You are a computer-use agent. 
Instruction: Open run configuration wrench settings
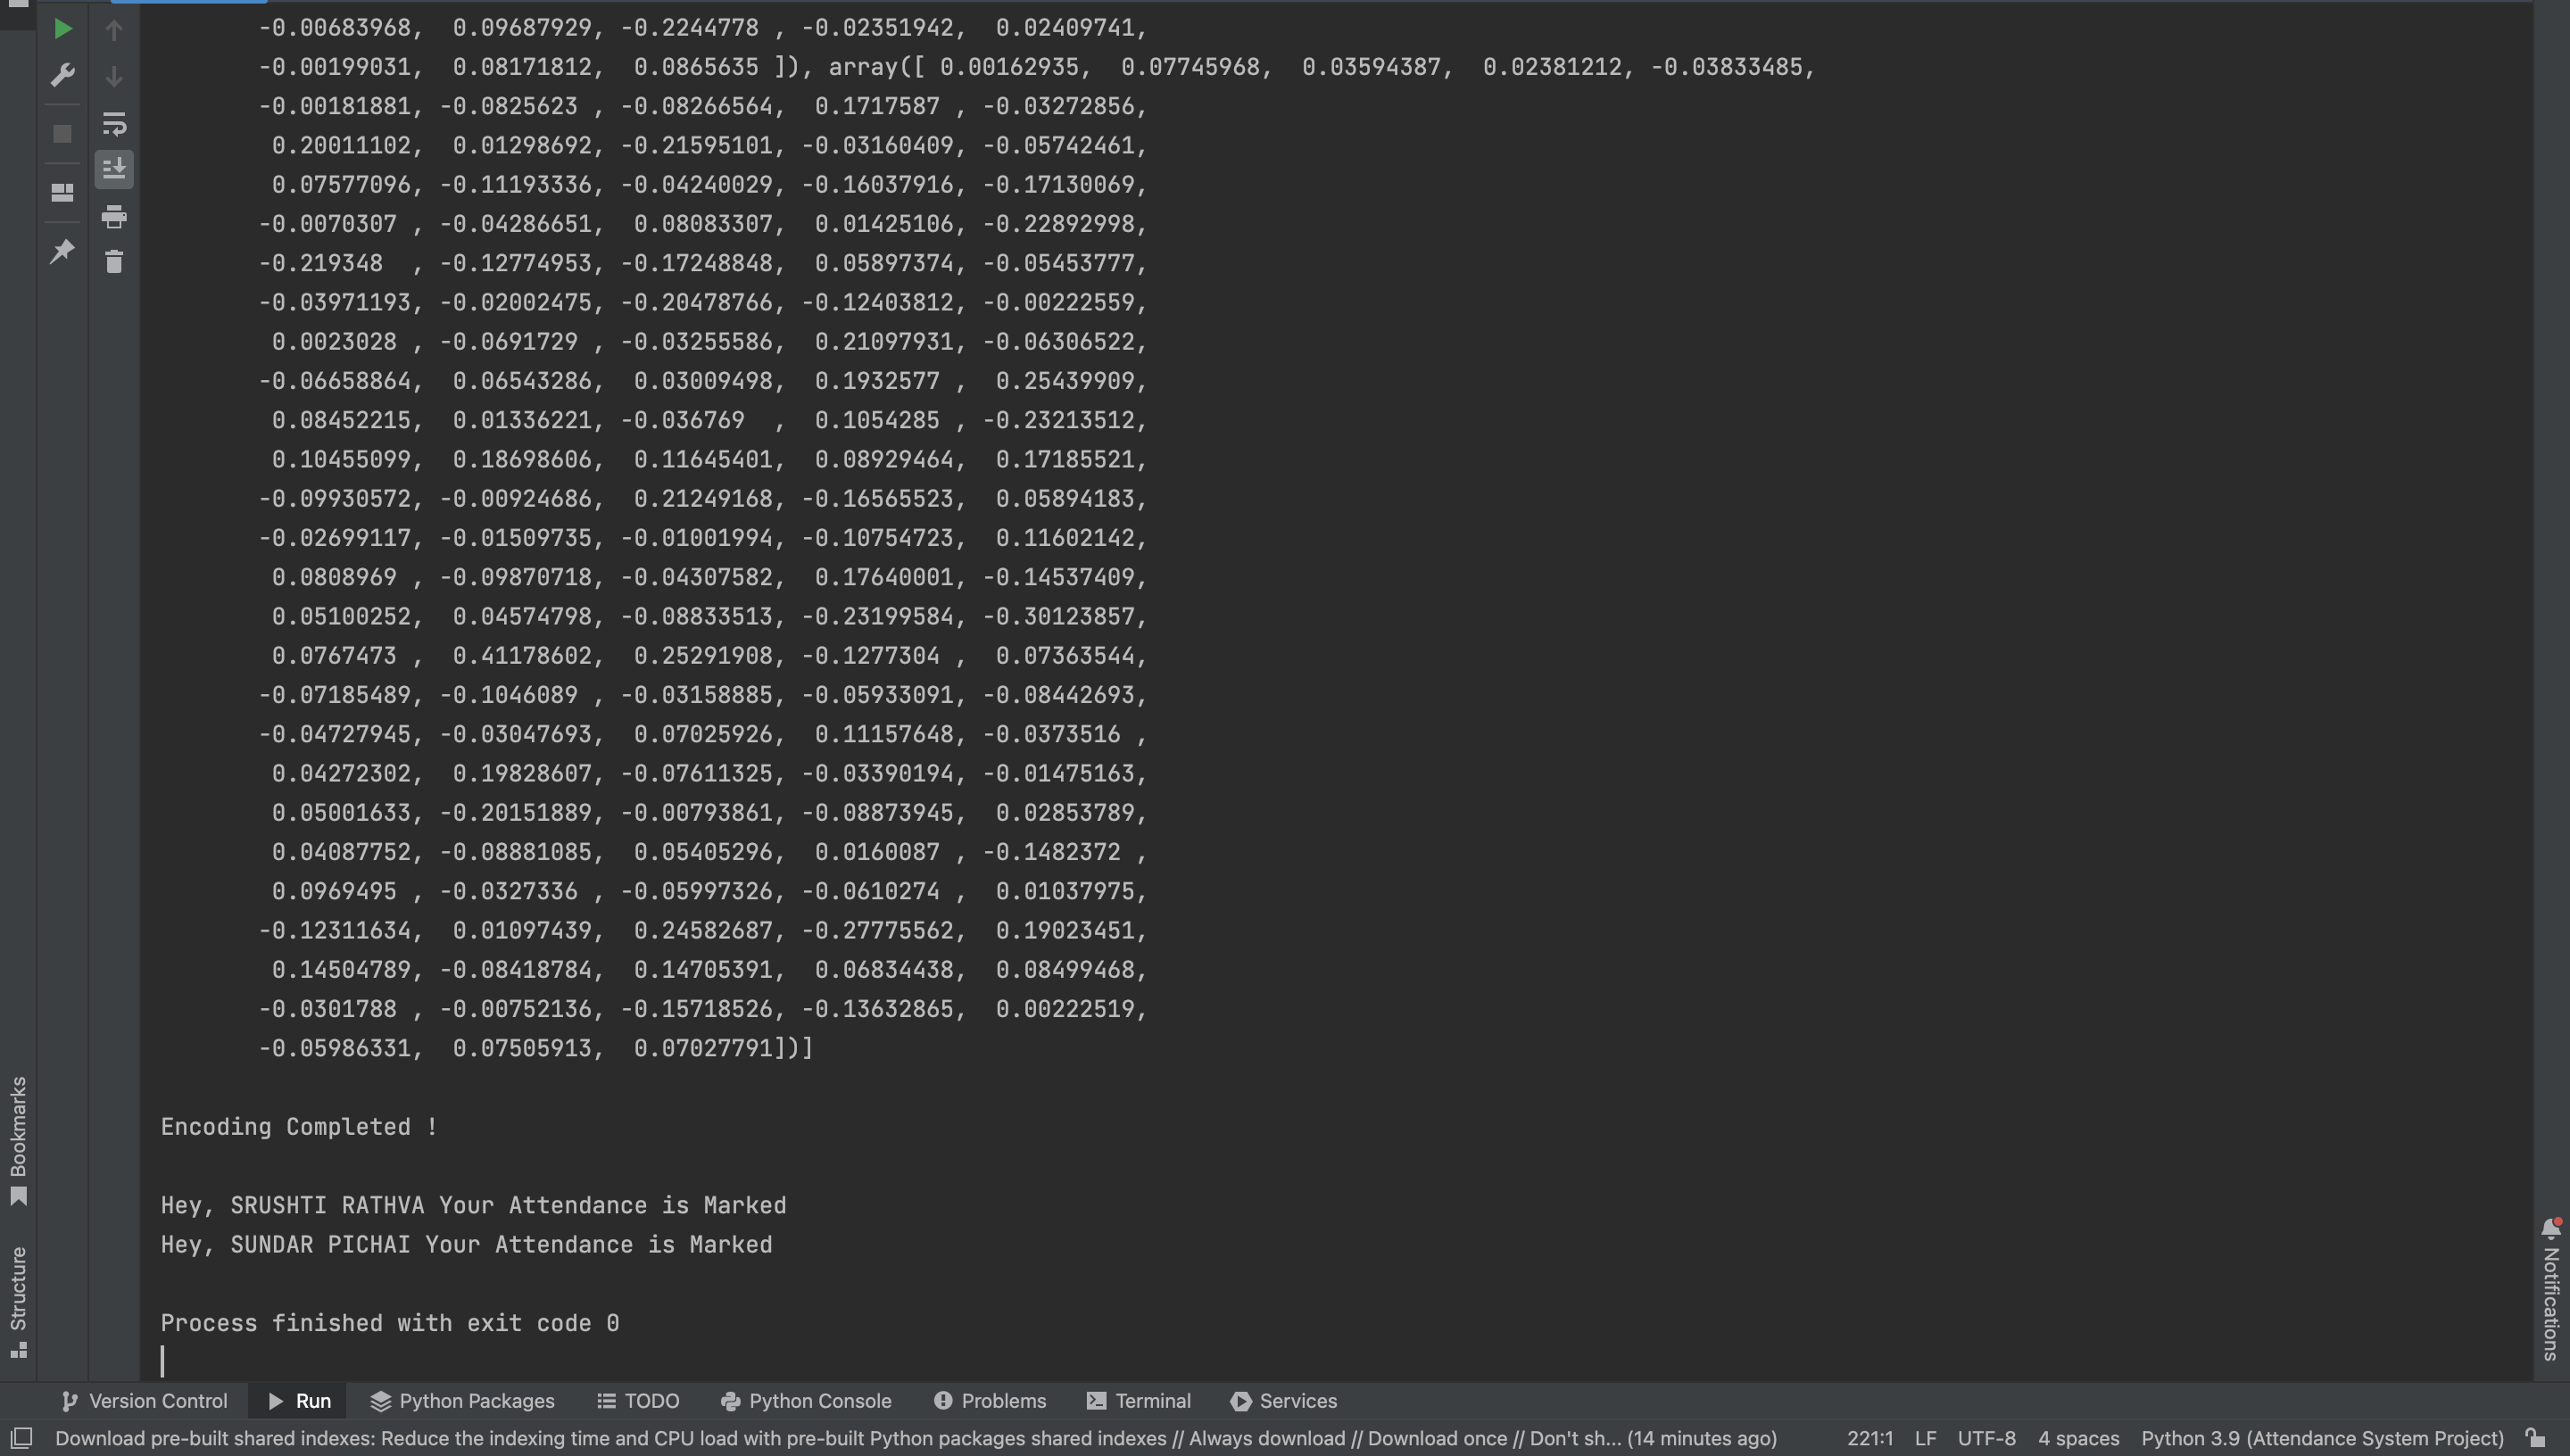pos(62,75)
